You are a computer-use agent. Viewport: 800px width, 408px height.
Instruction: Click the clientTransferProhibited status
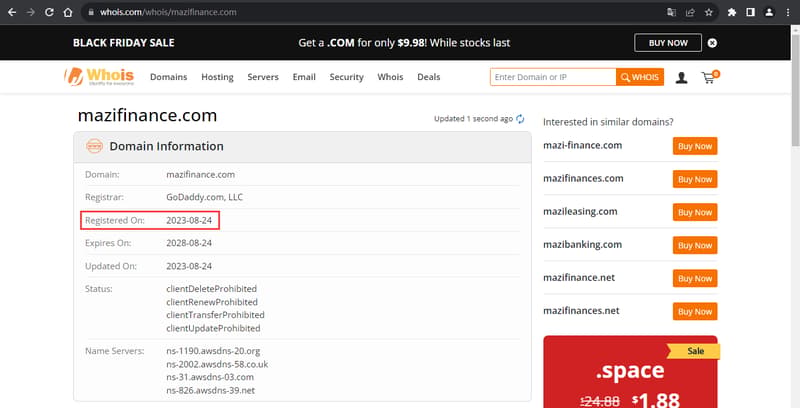coord(215,315)
